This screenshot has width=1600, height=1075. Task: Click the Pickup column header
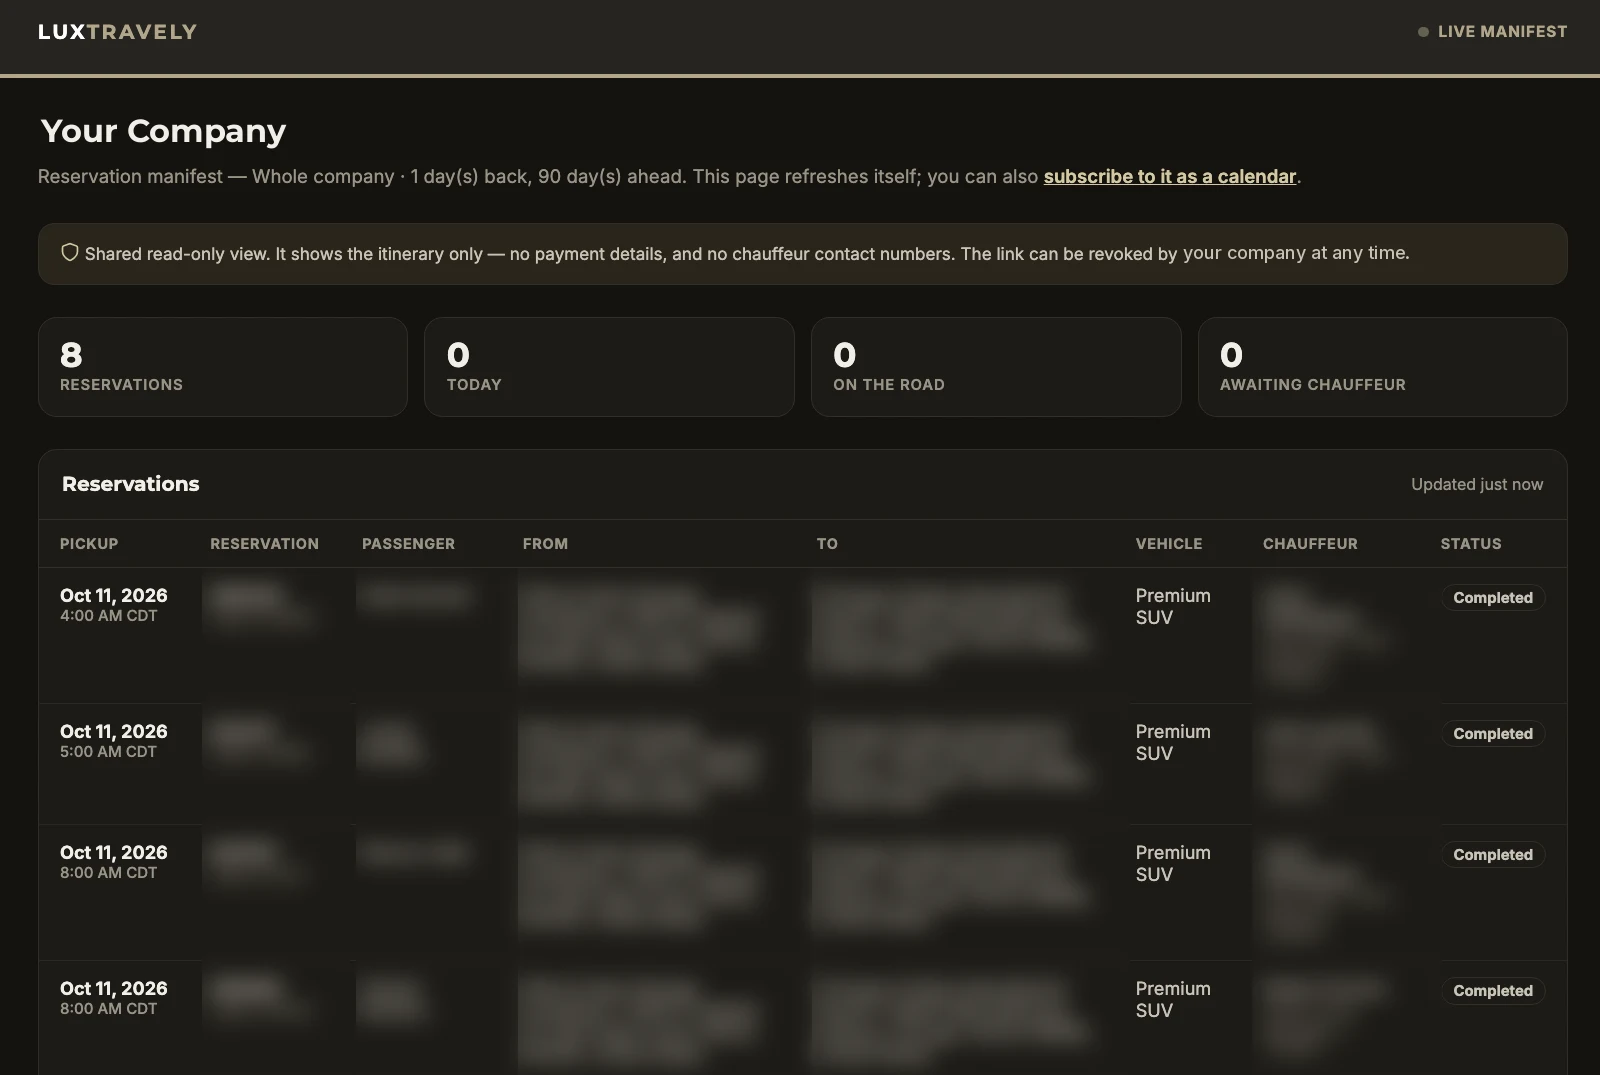tap(89, 544)
